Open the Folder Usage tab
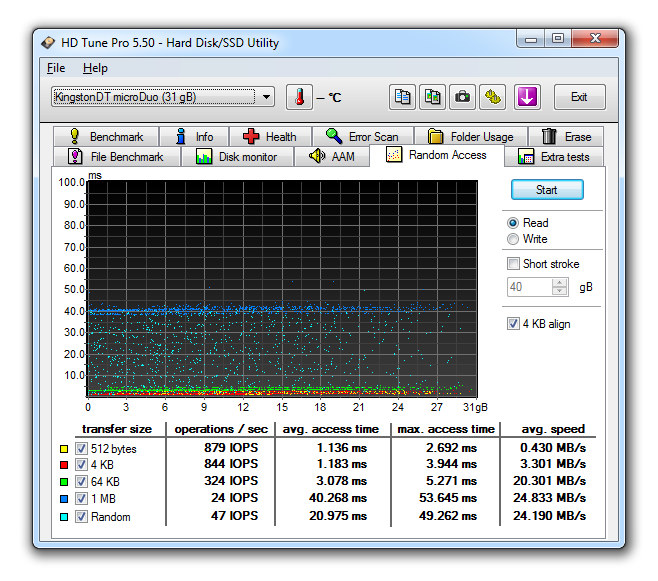658x581 pixels. [471, 136]
